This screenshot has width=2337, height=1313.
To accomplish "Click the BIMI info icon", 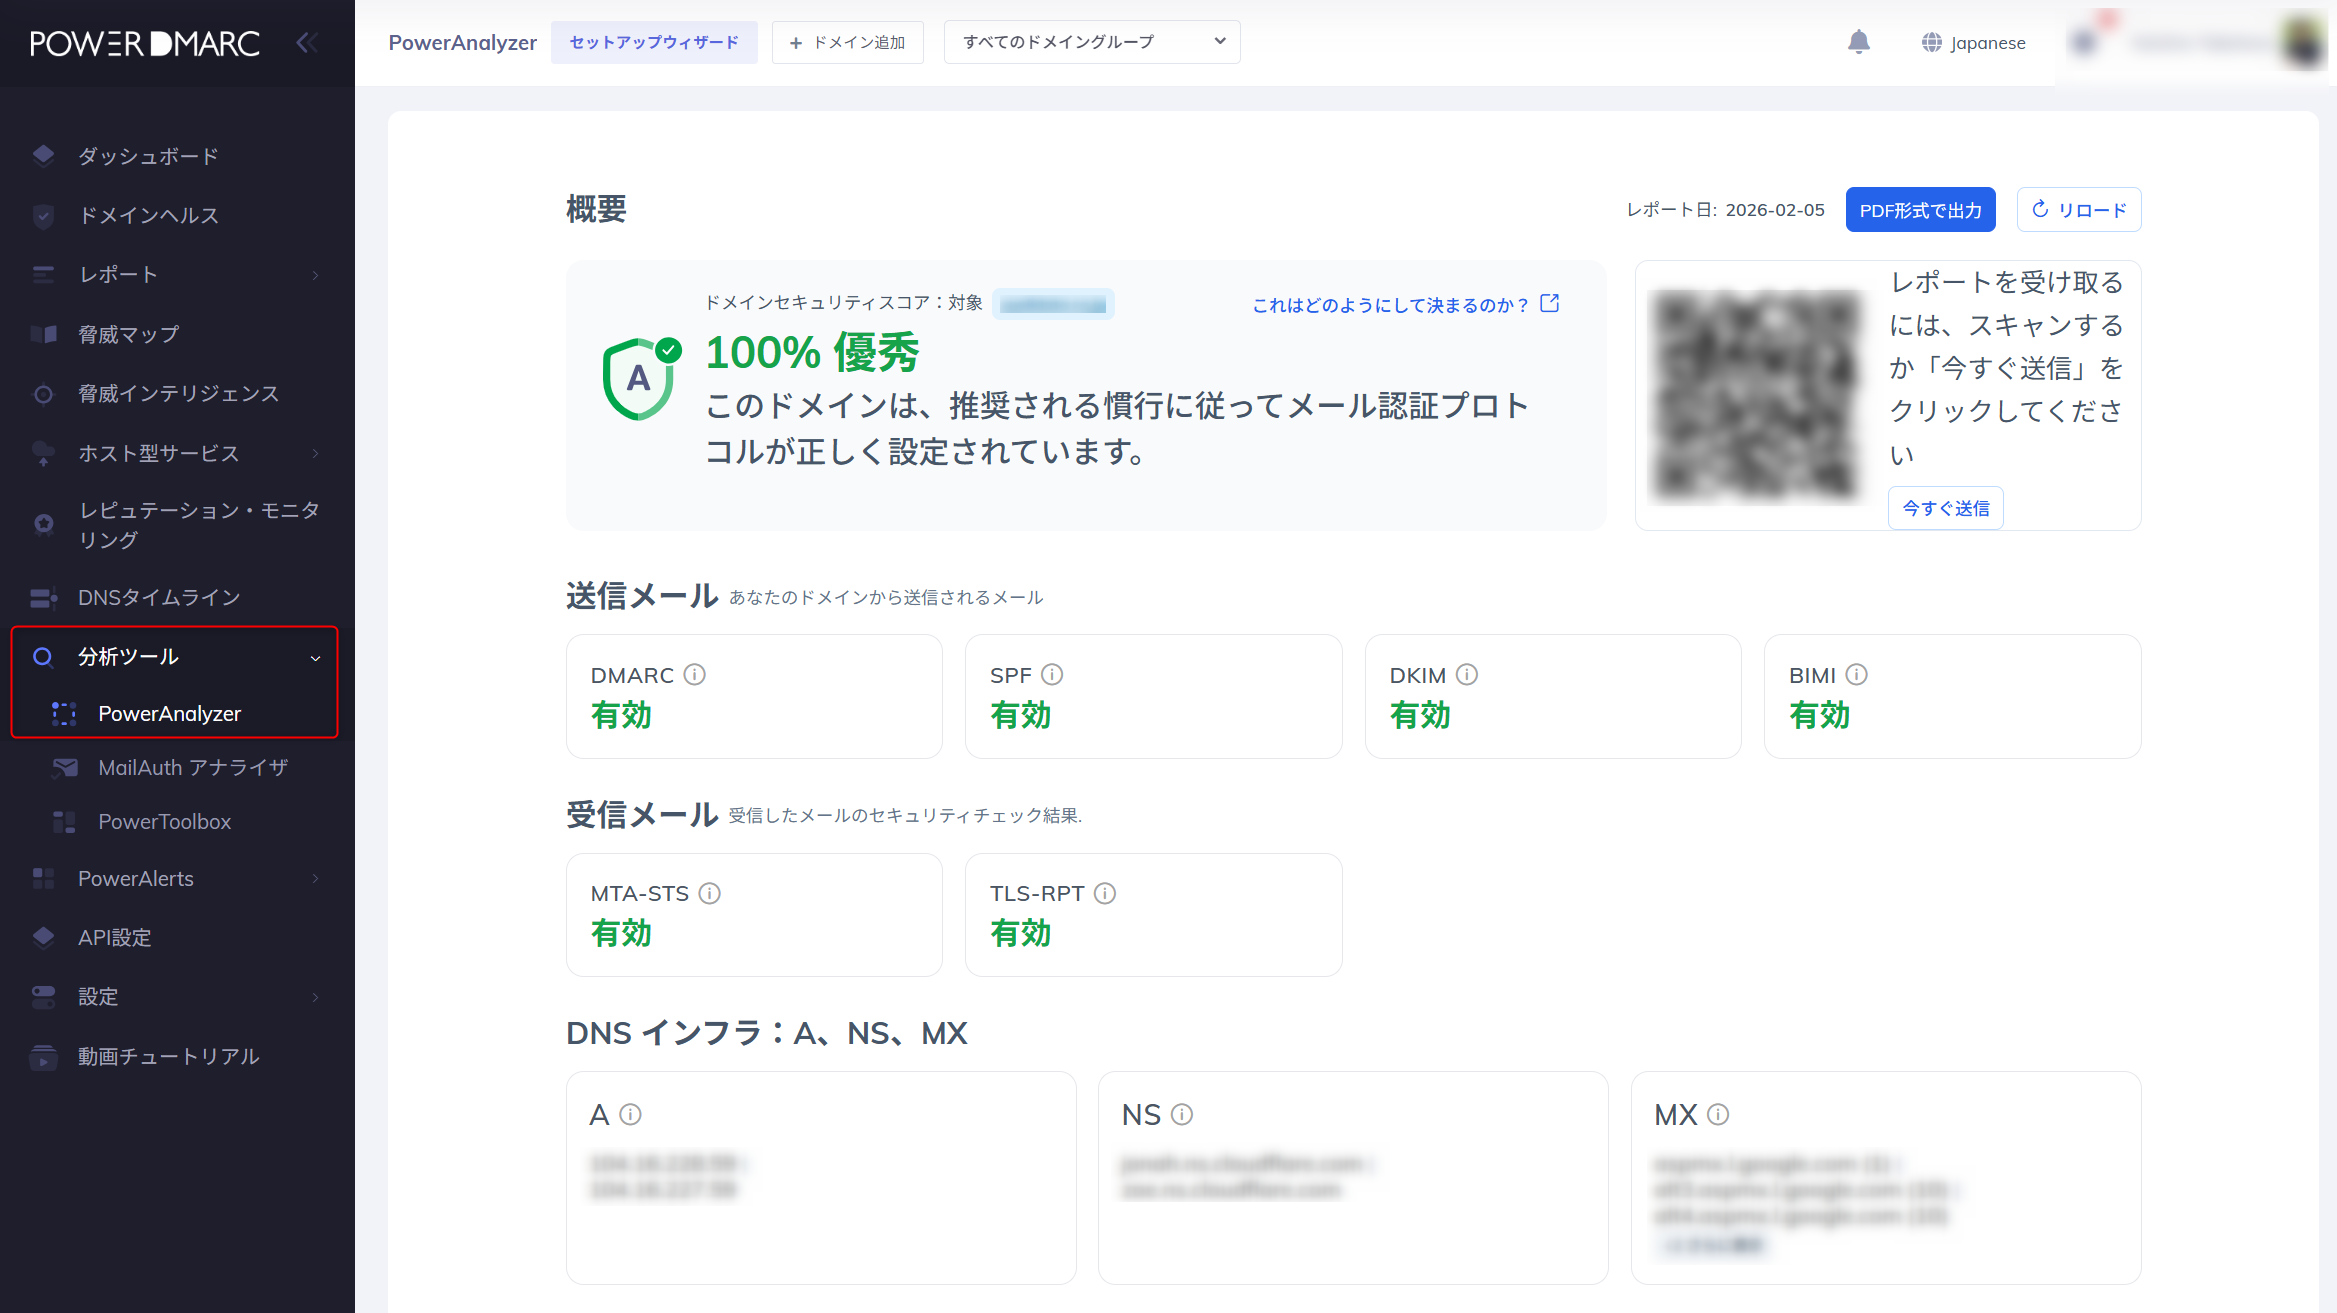I will pos(1858,675).
